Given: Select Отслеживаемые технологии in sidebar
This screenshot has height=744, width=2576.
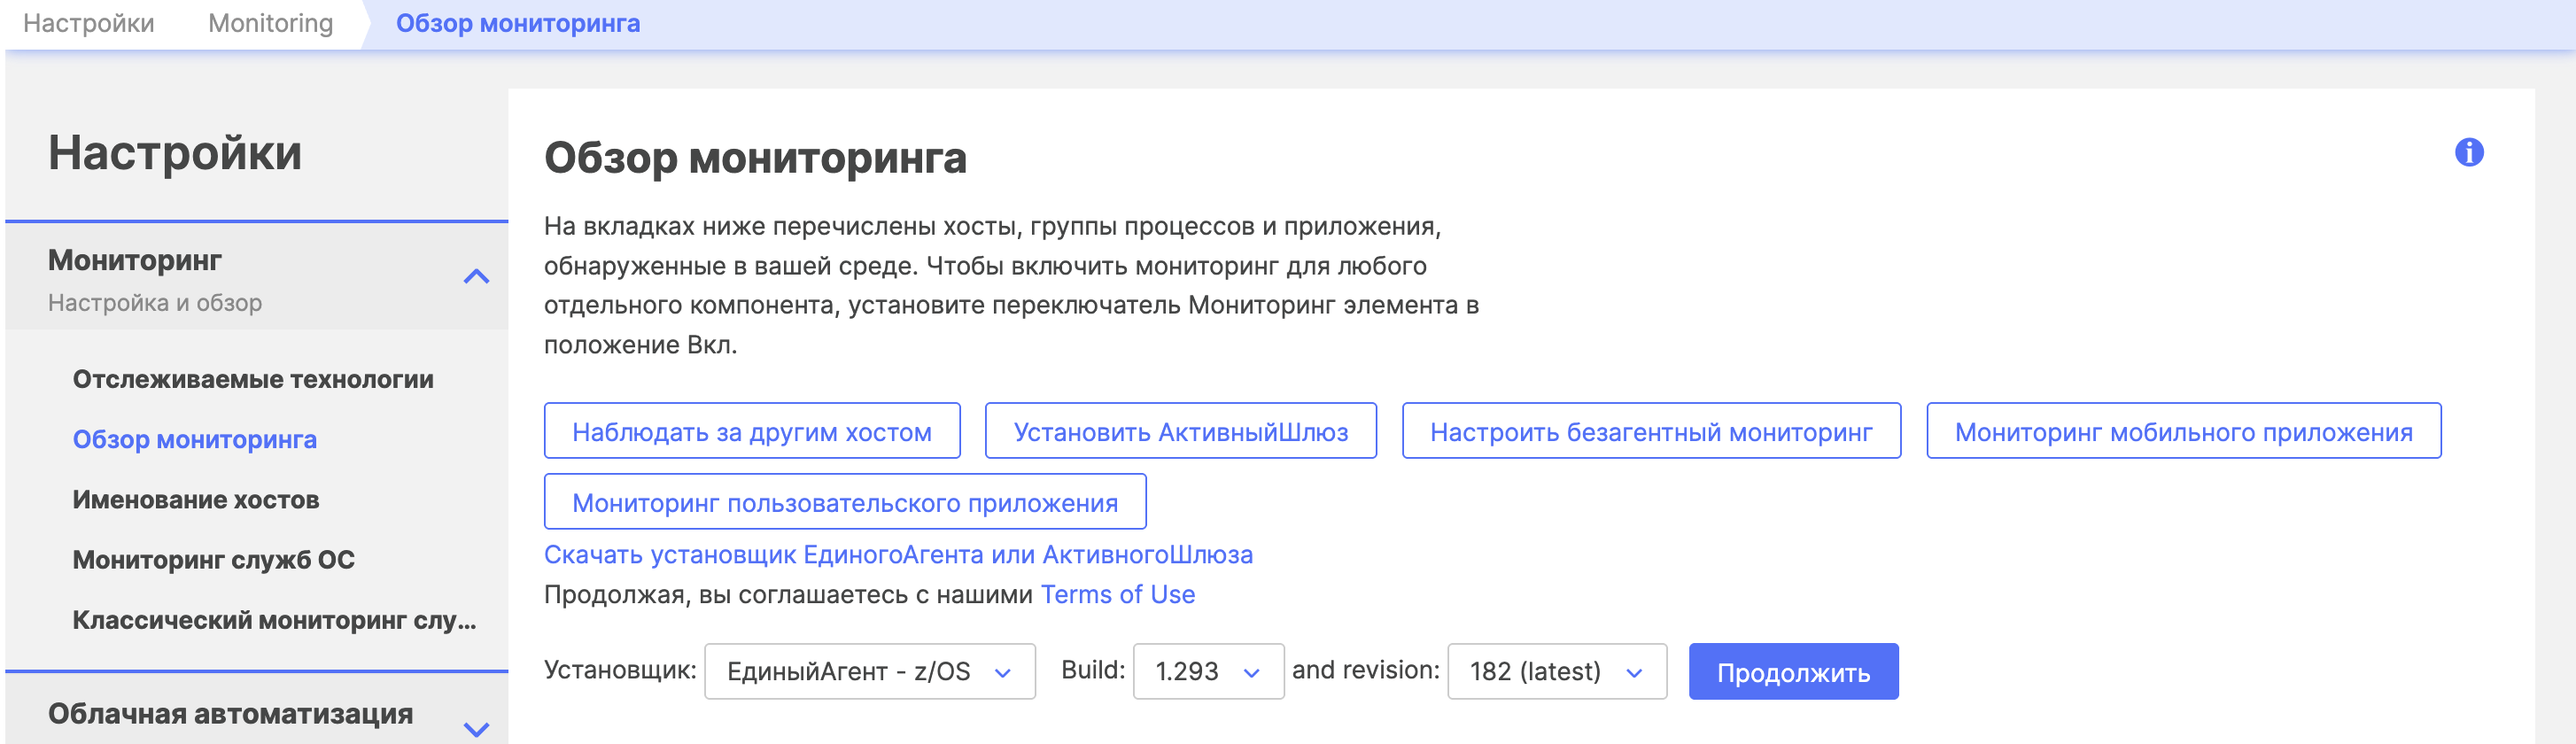Looking at the screenshot, I should pyautogui.click(x=253, y=379).
